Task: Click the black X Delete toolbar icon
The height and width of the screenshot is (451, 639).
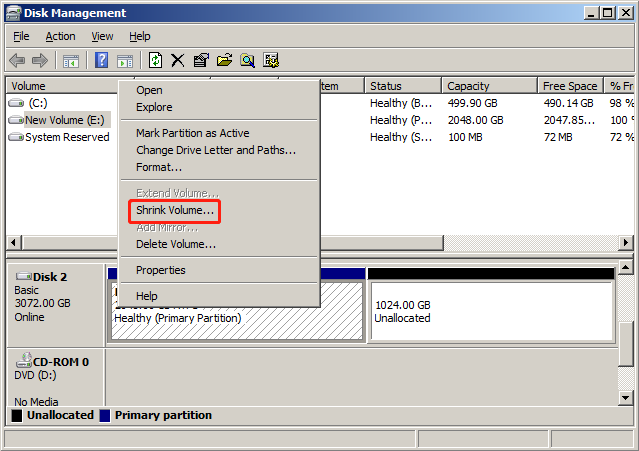Action: [x=178, y=61]
